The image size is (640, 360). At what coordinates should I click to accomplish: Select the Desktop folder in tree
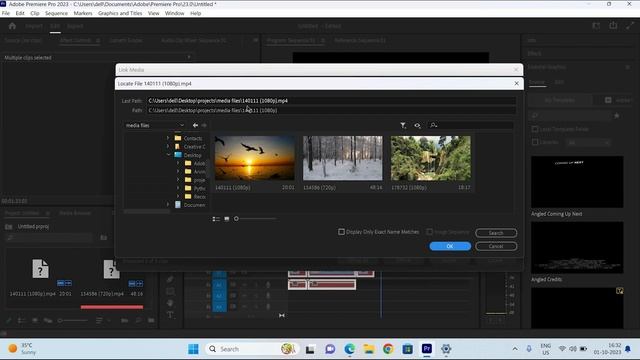tap(192, 155)
